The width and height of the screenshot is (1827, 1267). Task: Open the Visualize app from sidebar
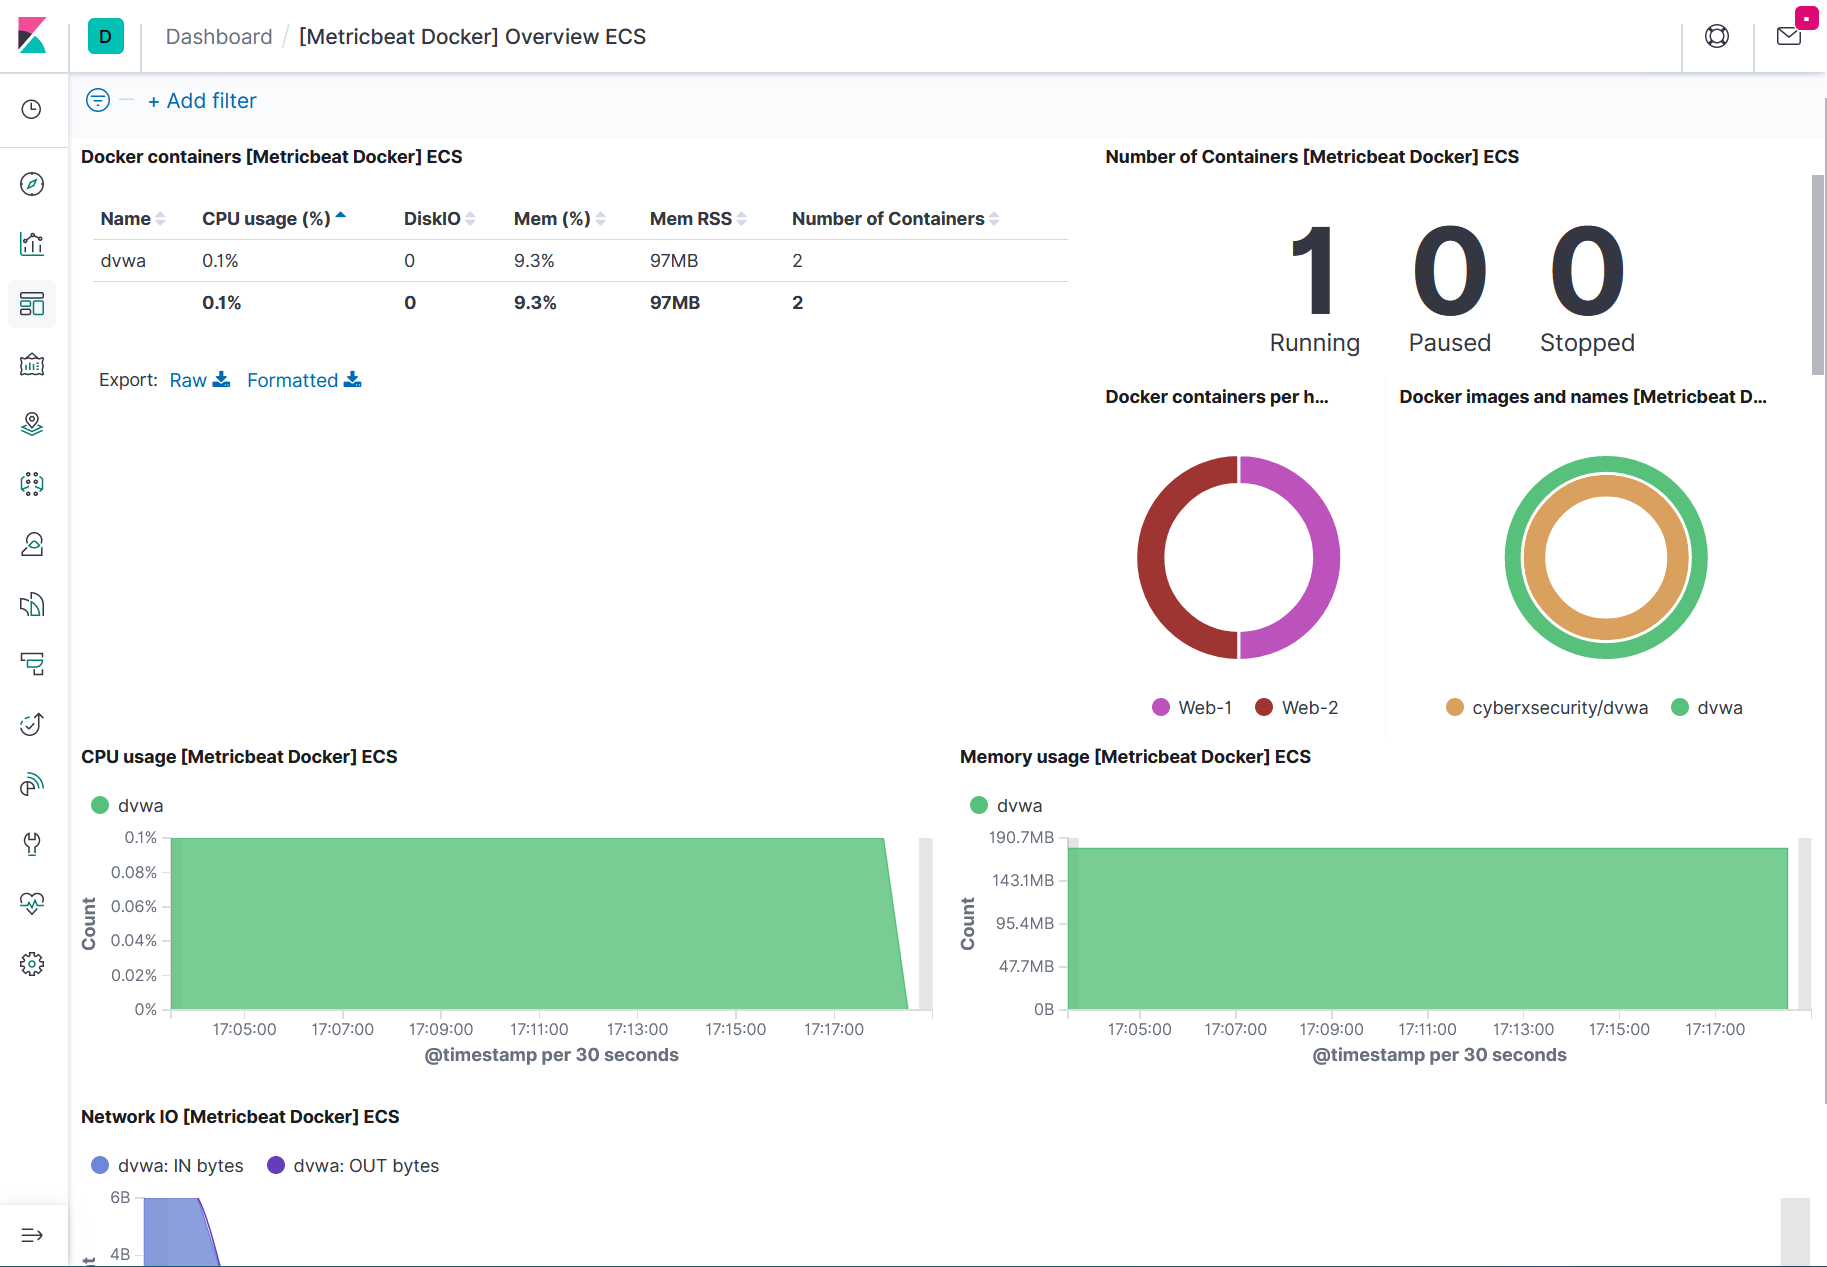pyautogui.click(x=32, y=244)
